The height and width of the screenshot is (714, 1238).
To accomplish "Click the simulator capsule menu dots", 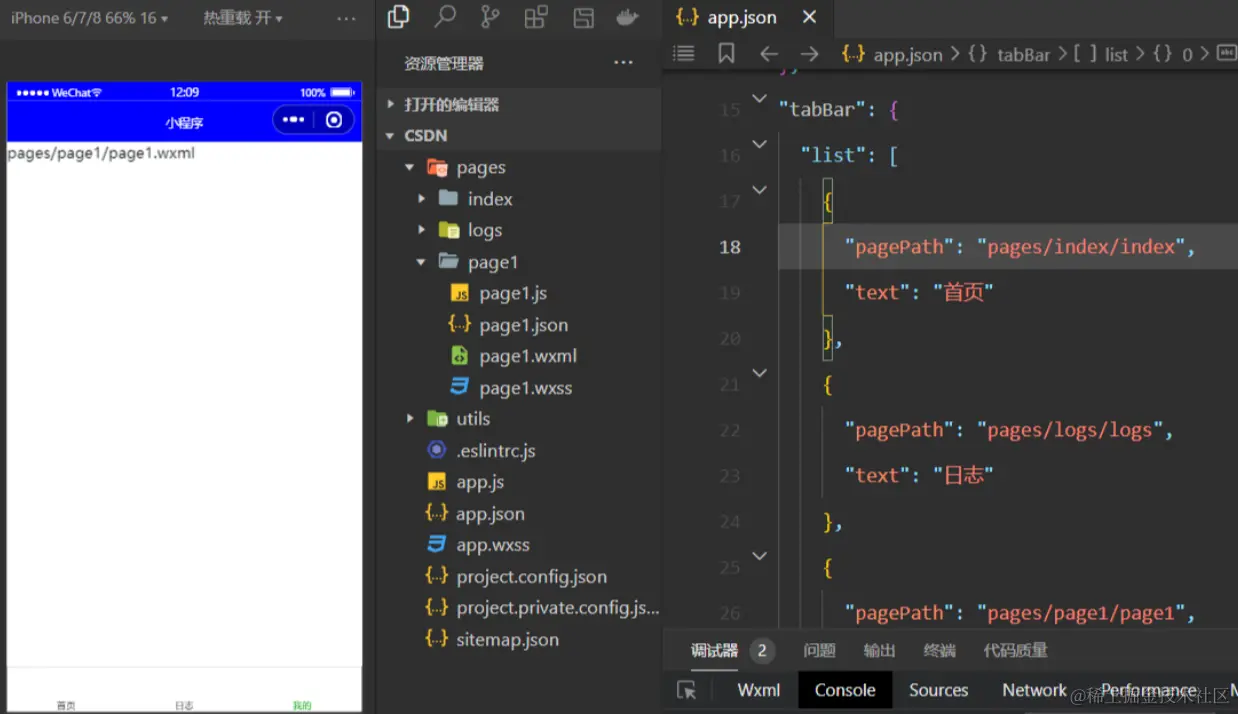I will tap(293, 120).
